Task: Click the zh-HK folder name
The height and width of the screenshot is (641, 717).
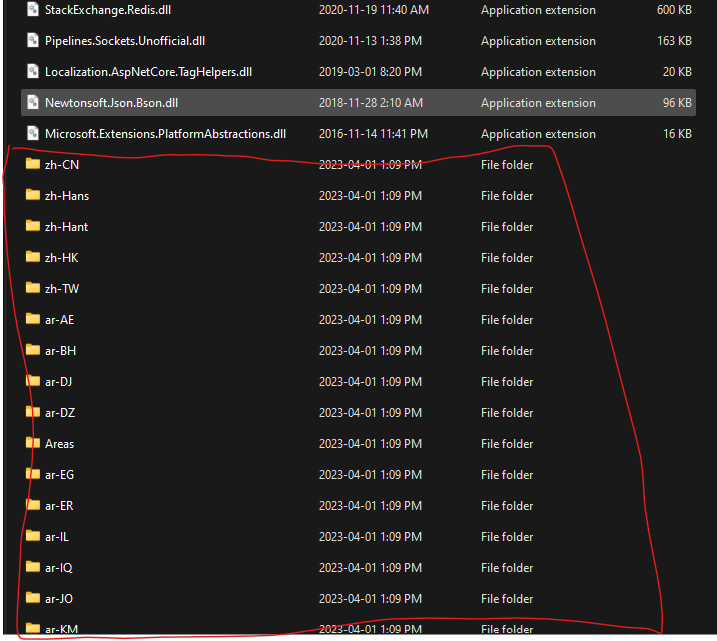Action: click(x=61, y=258)
